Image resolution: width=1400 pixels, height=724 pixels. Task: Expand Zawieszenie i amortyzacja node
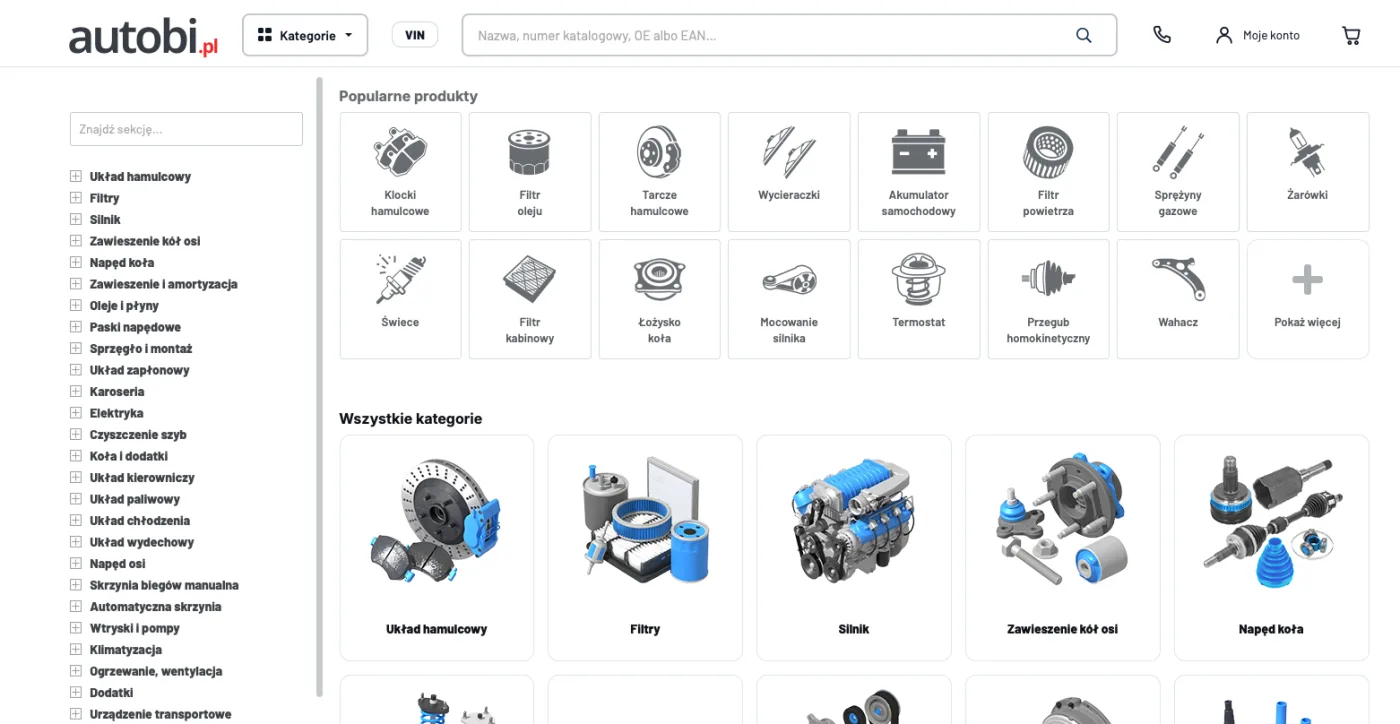click(76, 284)
